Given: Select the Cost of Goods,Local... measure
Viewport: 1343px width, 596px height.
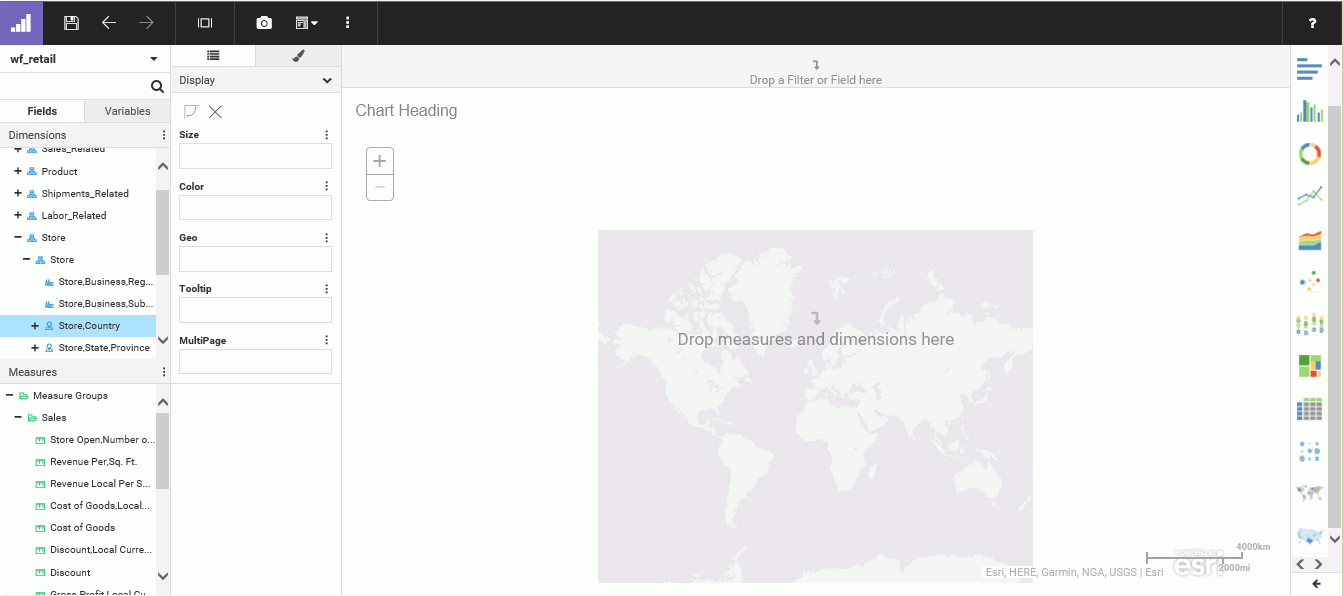Looking at the screenshot, I should [100, 506].
